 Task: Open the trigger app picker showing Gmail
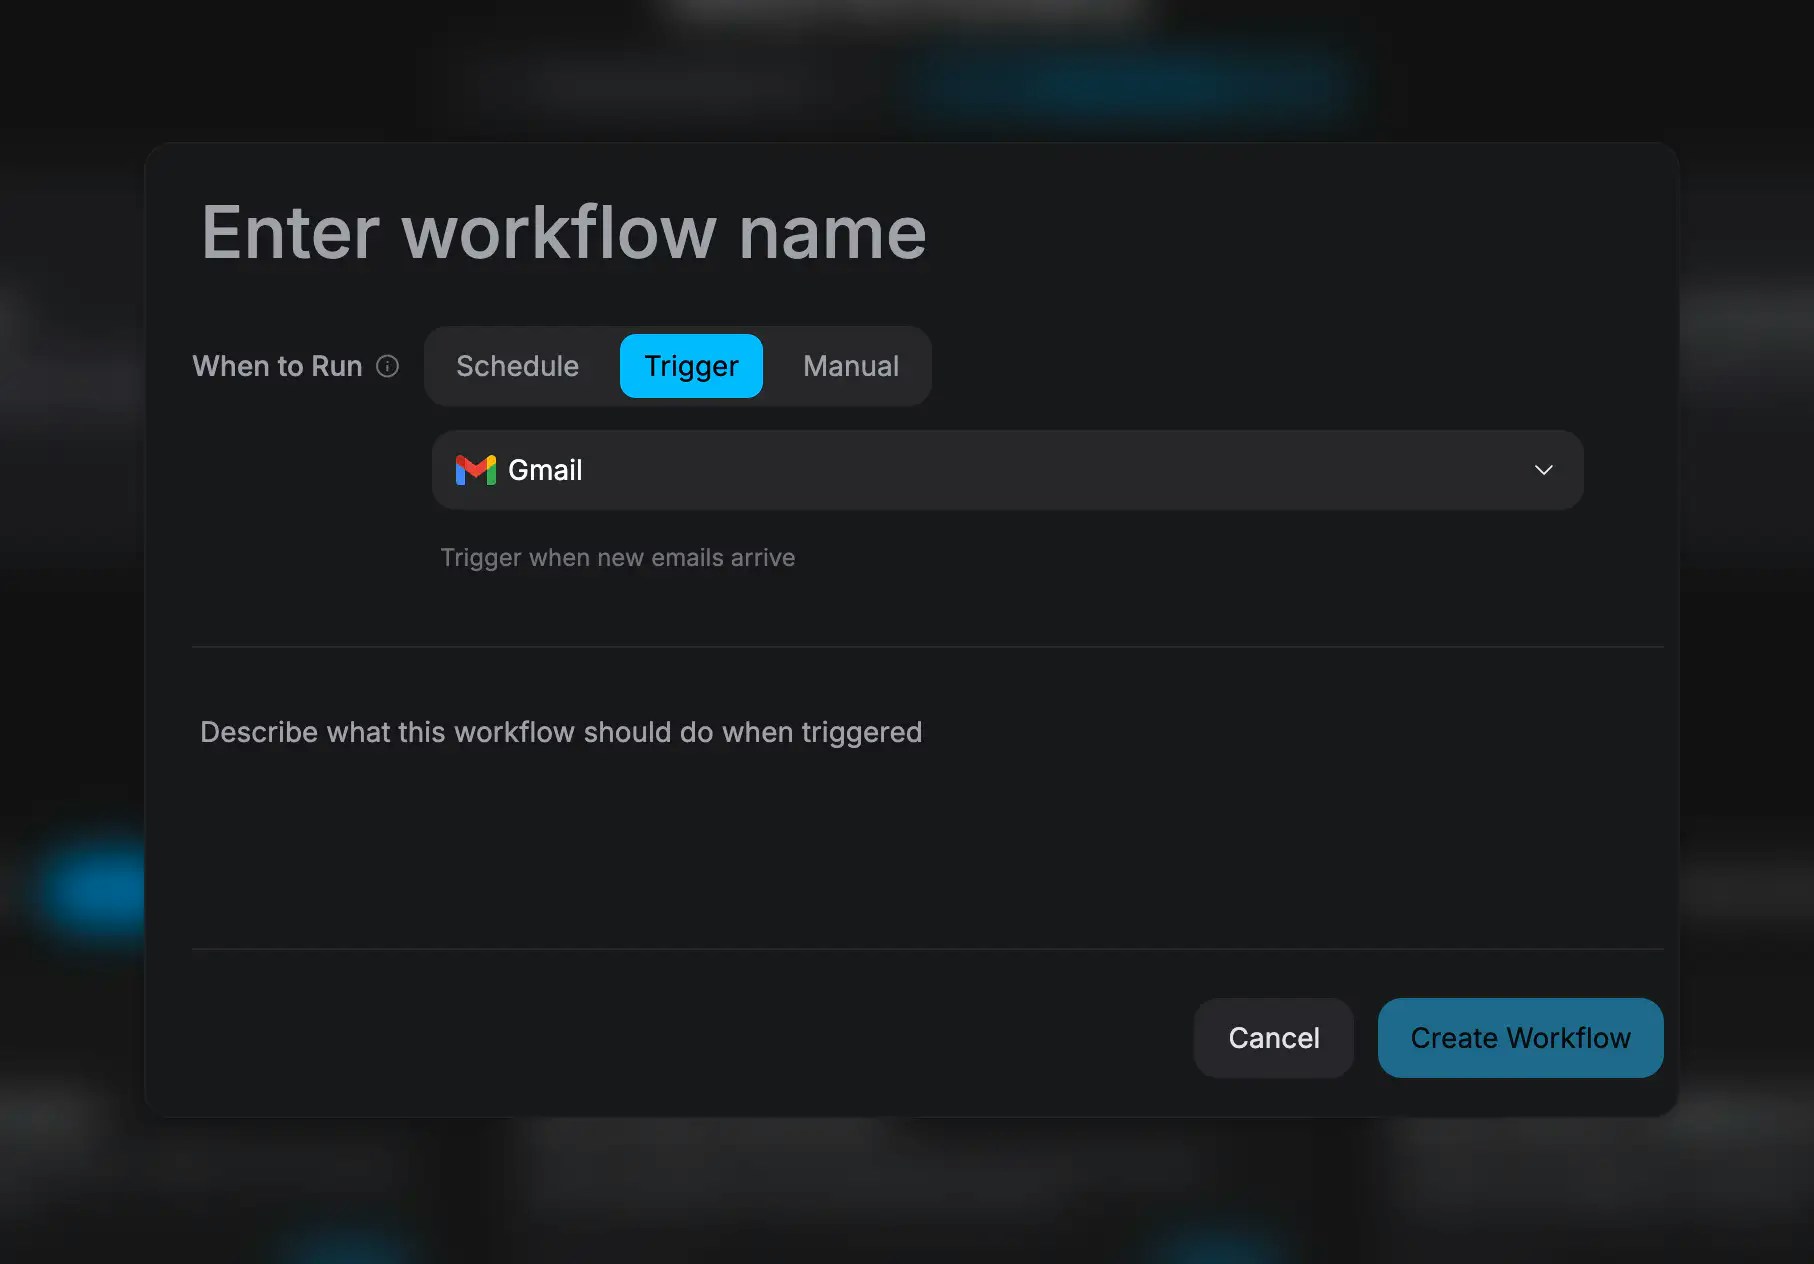[x=1007, y=470]
